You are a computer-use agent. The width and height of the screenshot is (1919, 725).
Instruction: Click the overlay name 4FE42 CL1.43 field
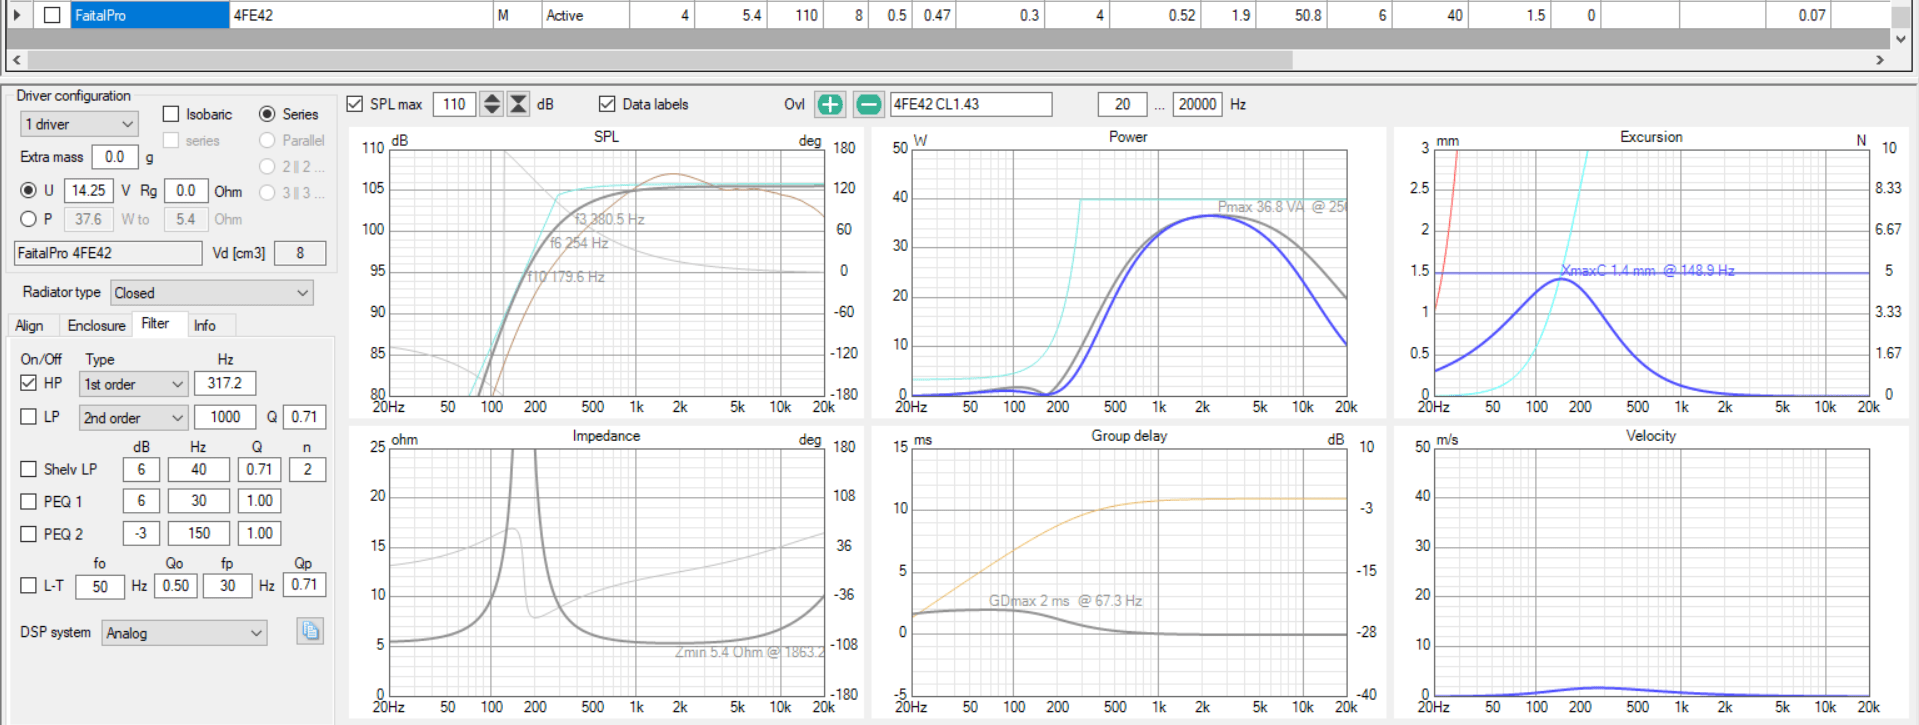pyautogui.click(x=971, y=104)
